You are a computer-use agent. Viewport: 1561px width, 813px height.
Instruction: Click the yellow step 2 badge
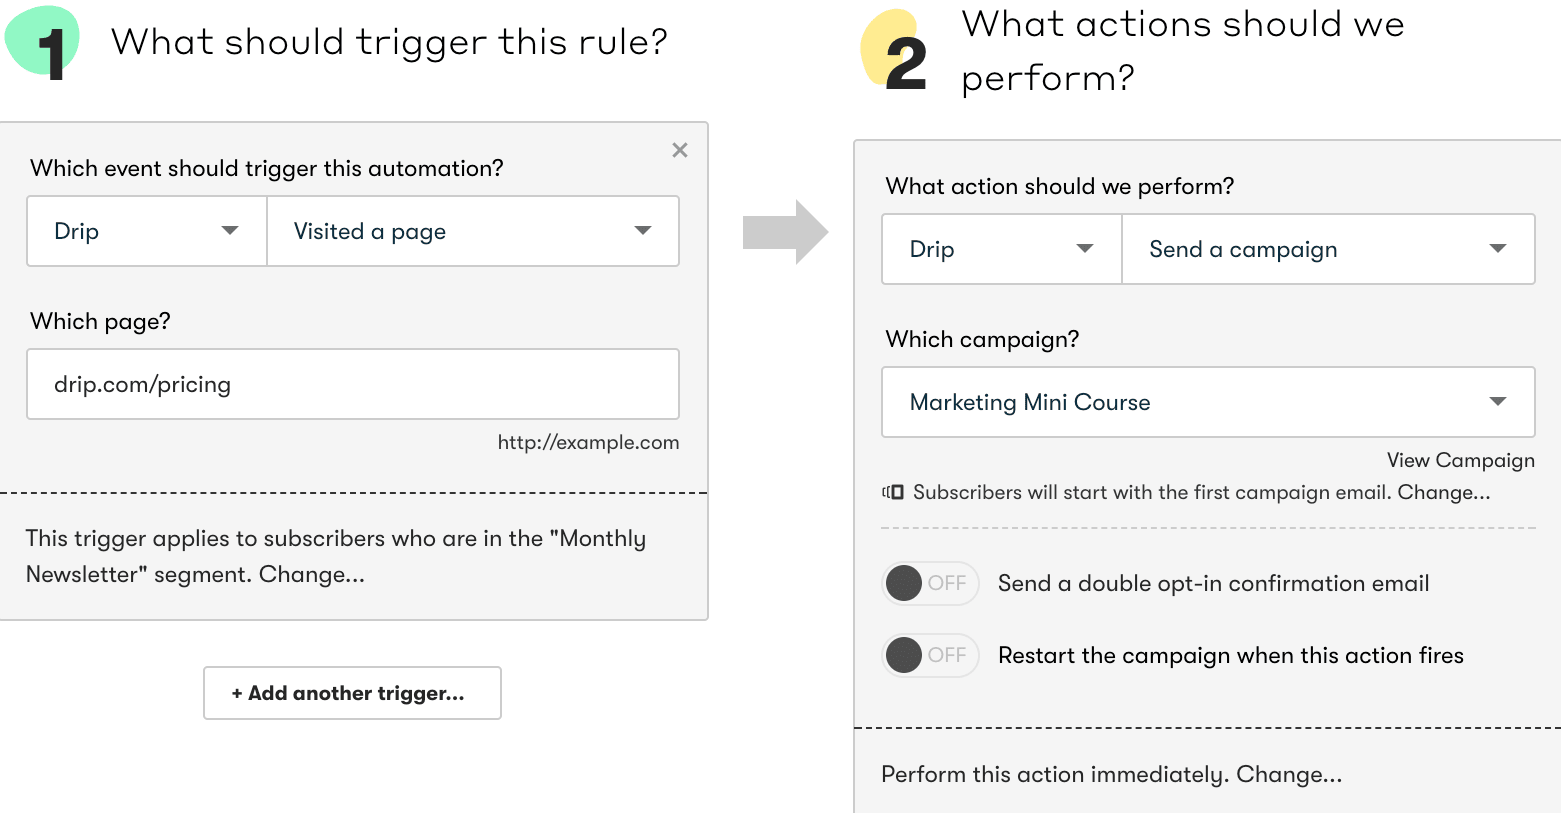[895, 51]
